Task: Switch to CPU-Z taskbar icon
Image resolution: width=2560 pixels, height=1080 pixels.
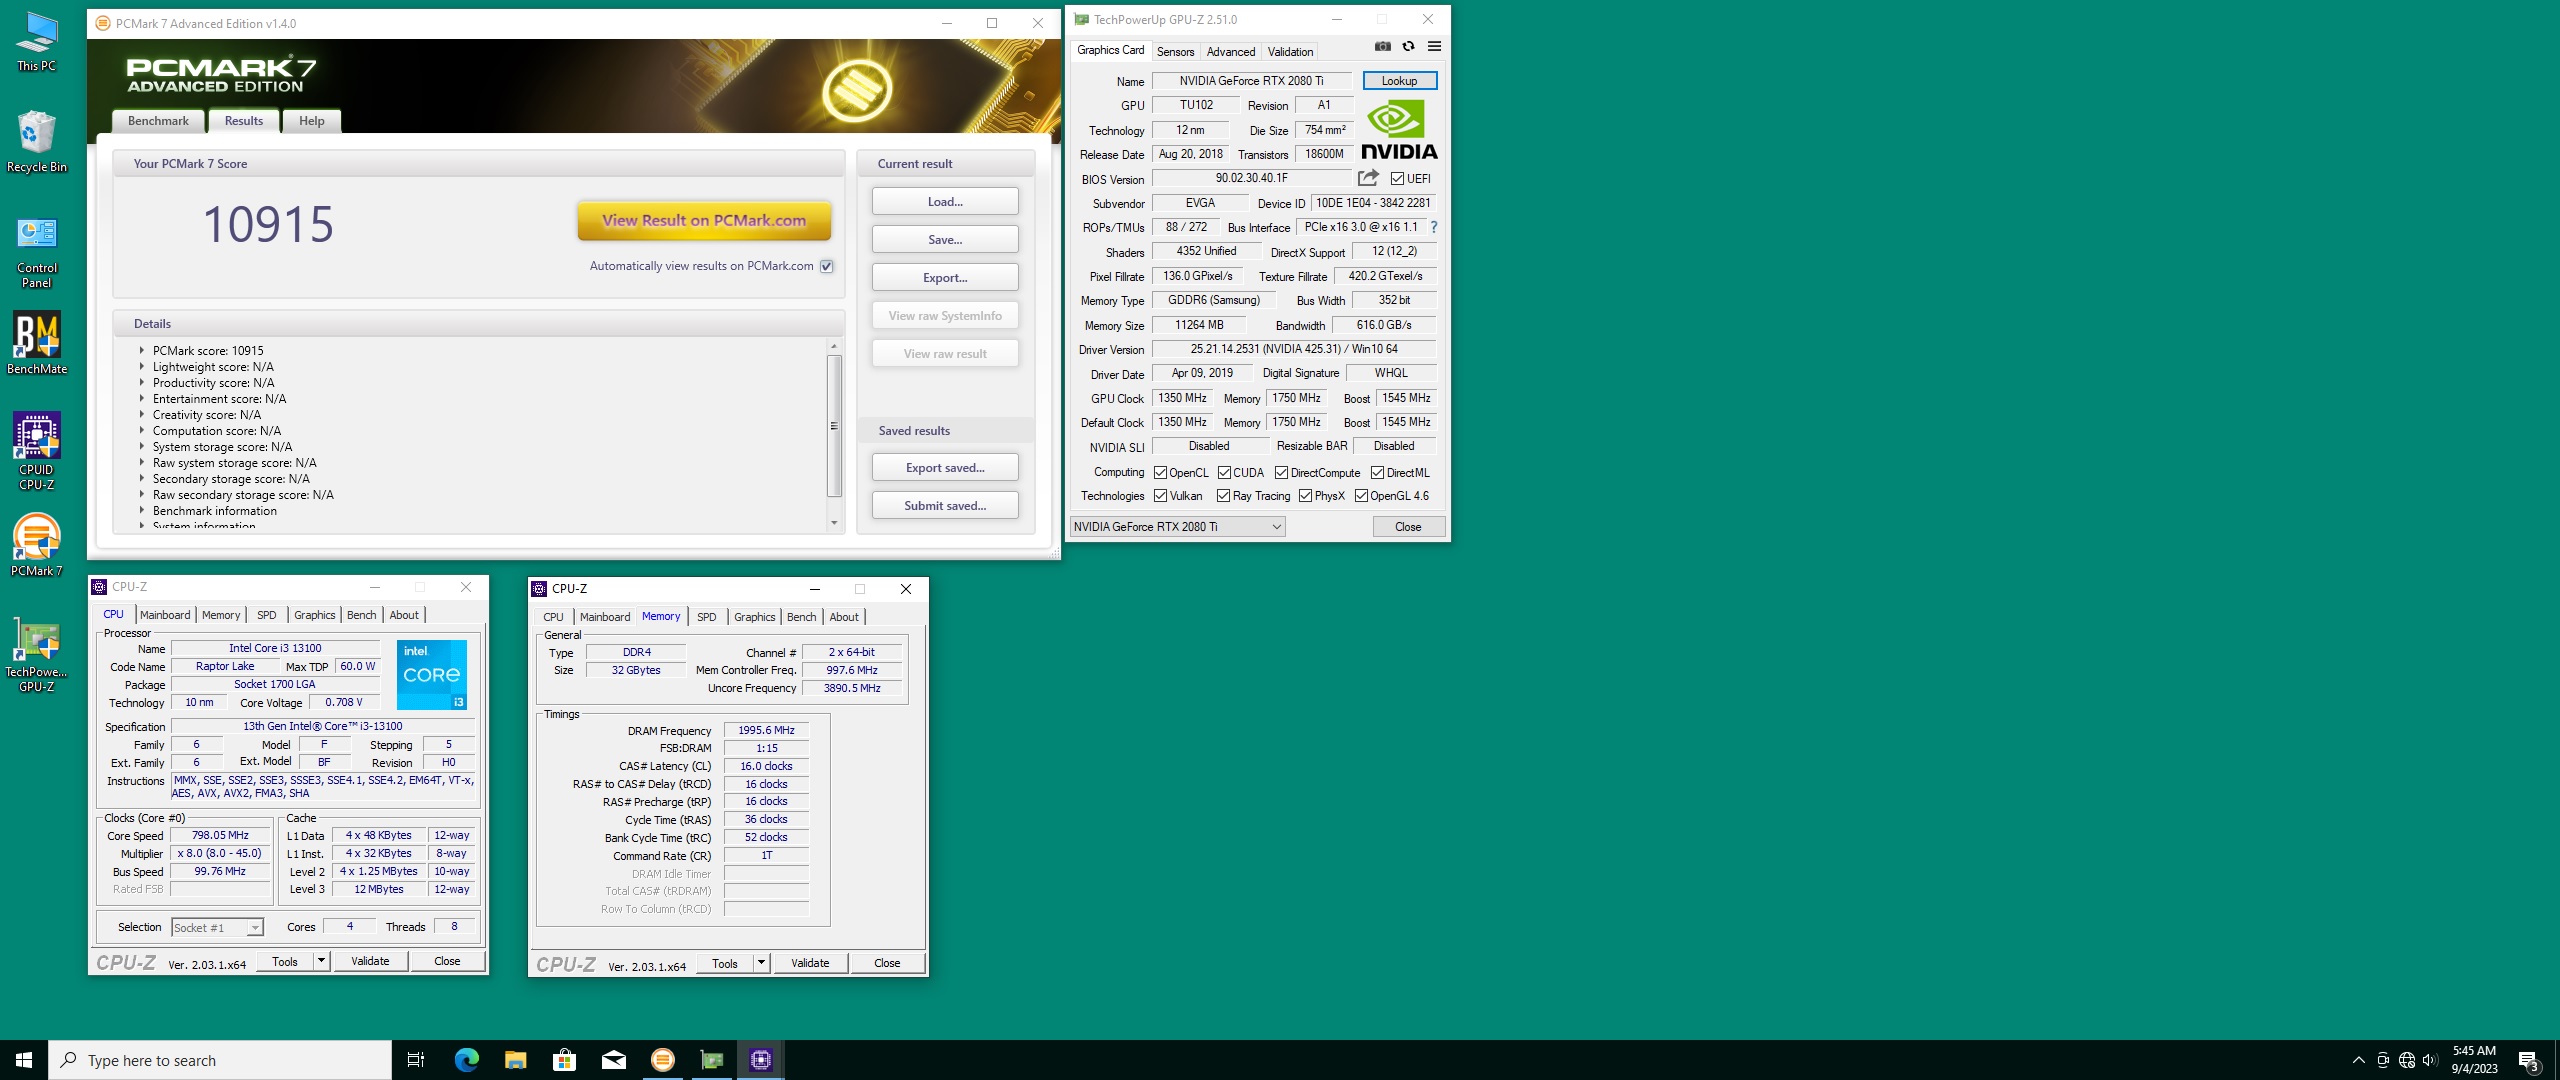Action: coord(760,1060)
